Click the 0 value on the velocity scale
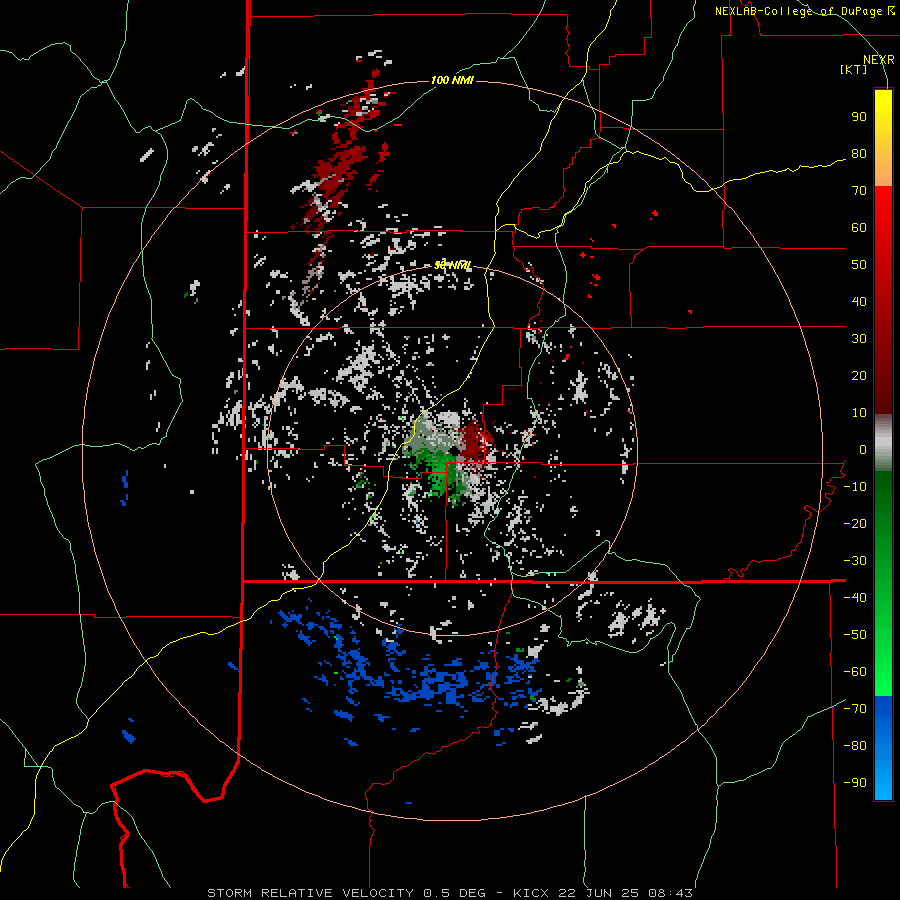 point(863,449)
